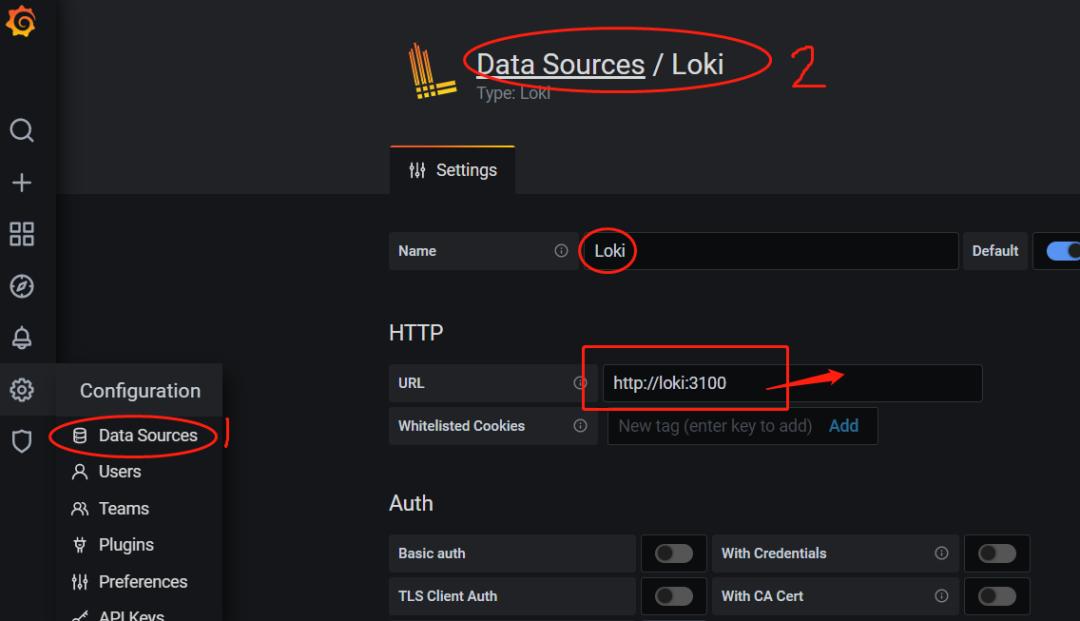Open the Dashboards grid icon
Screen dimensions: 1080x621
(x=21, y=234)
